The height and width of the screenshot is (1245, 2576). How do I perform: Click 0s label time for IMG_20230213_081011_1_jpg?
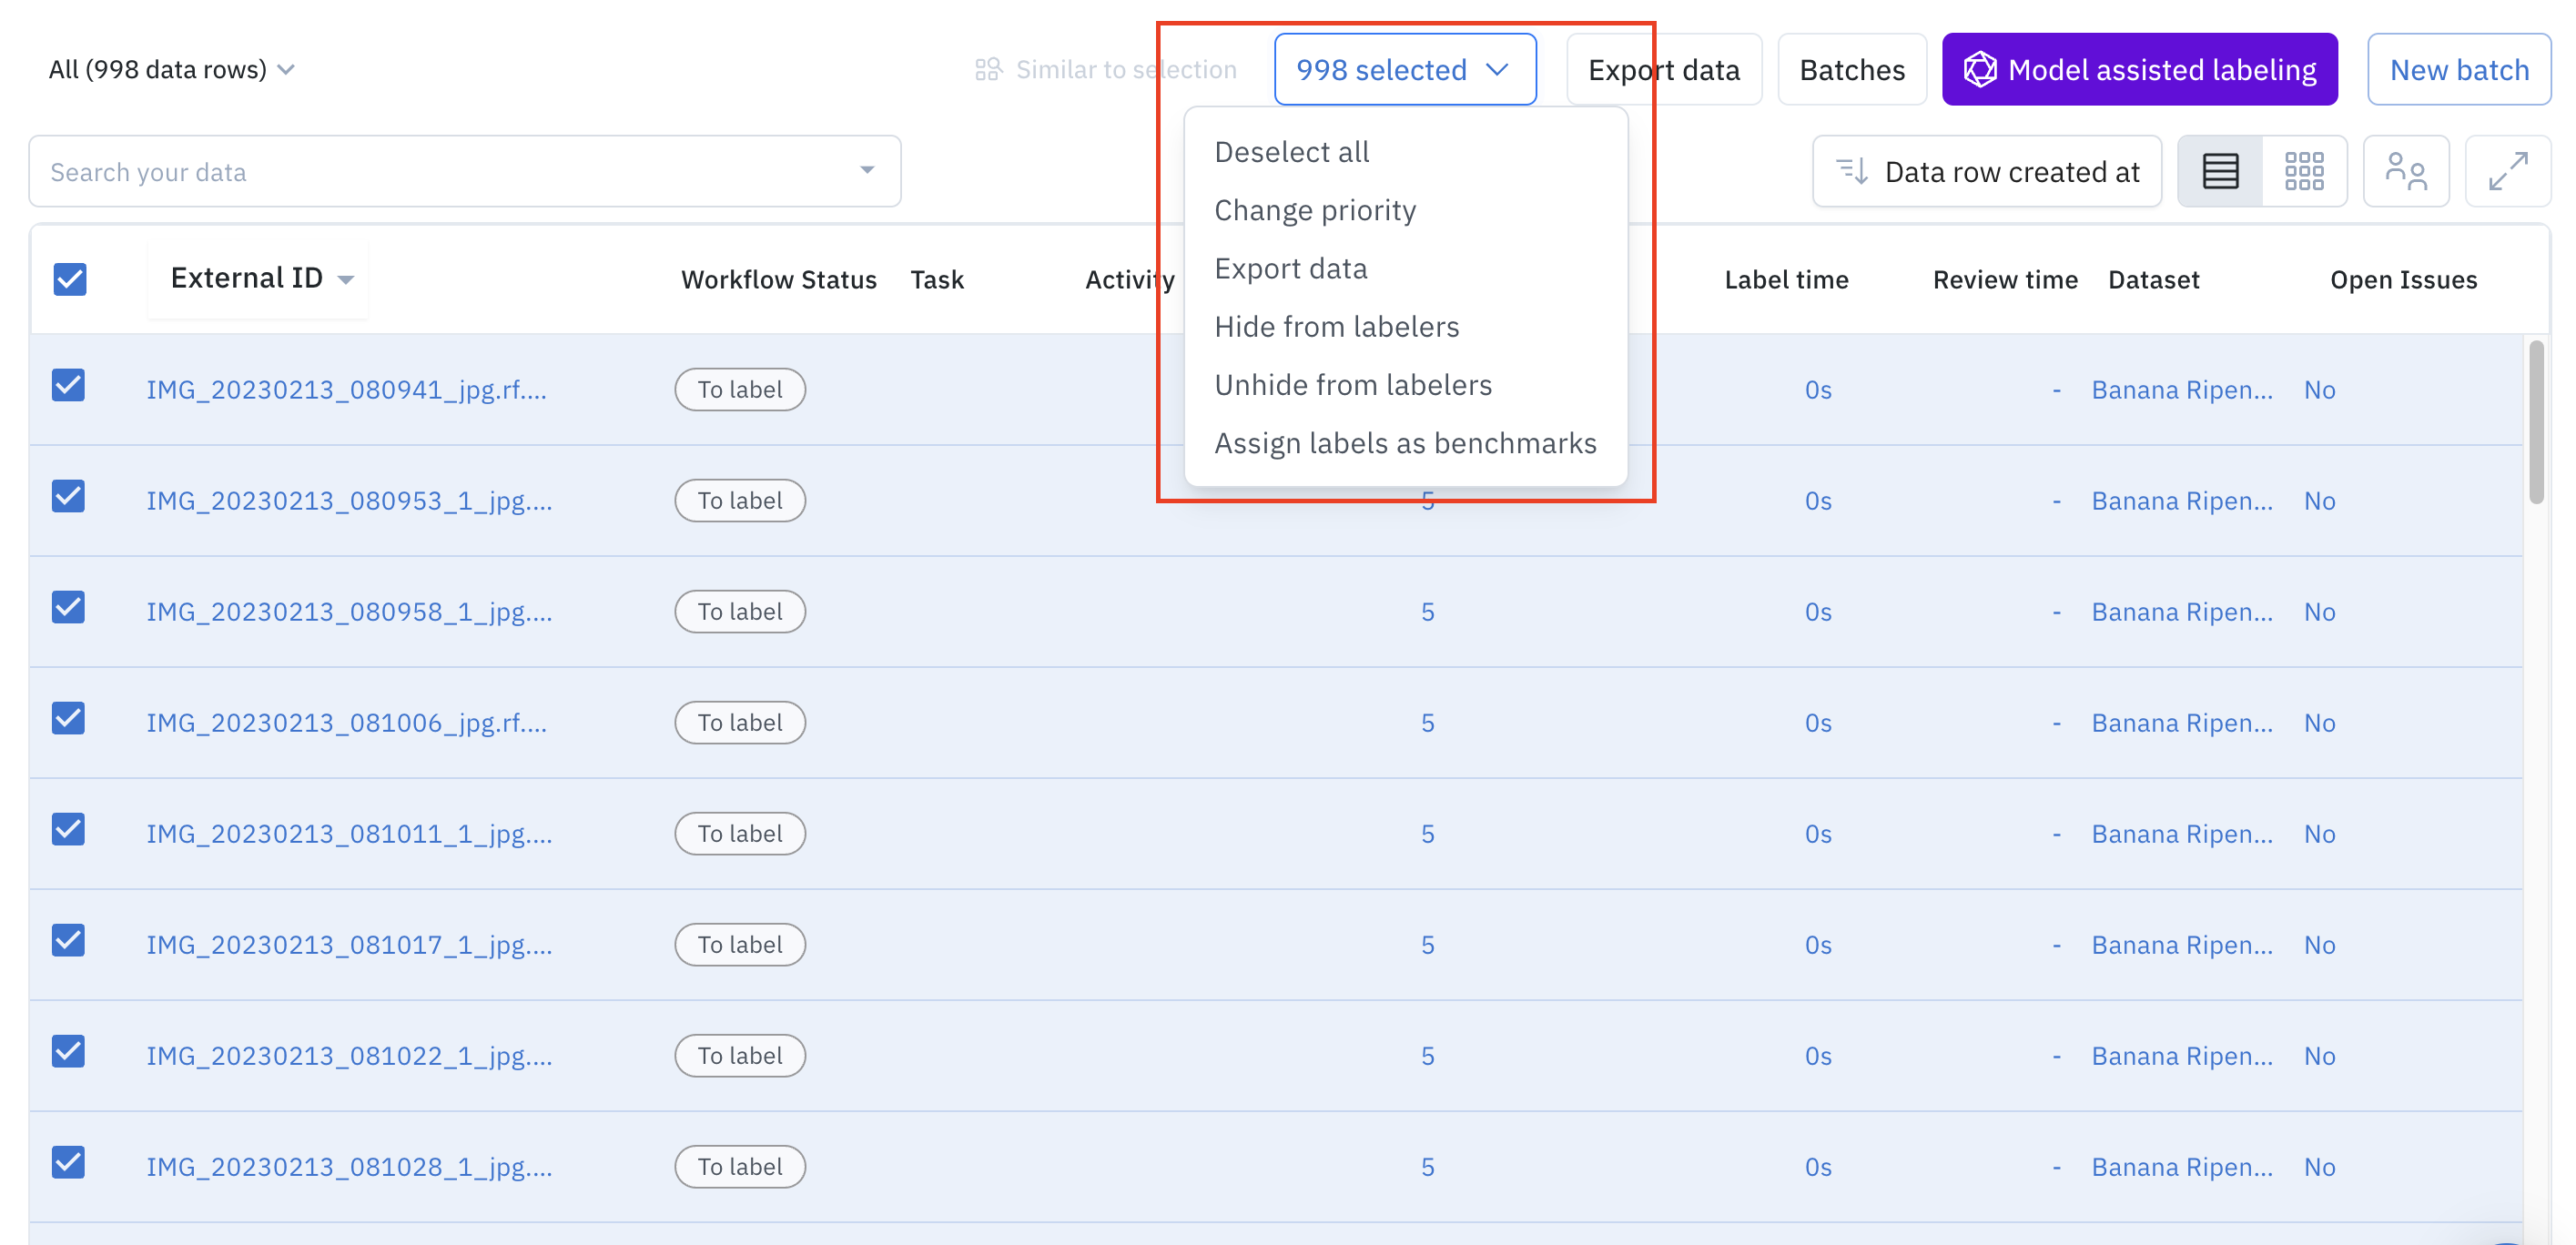(1817, 833)
